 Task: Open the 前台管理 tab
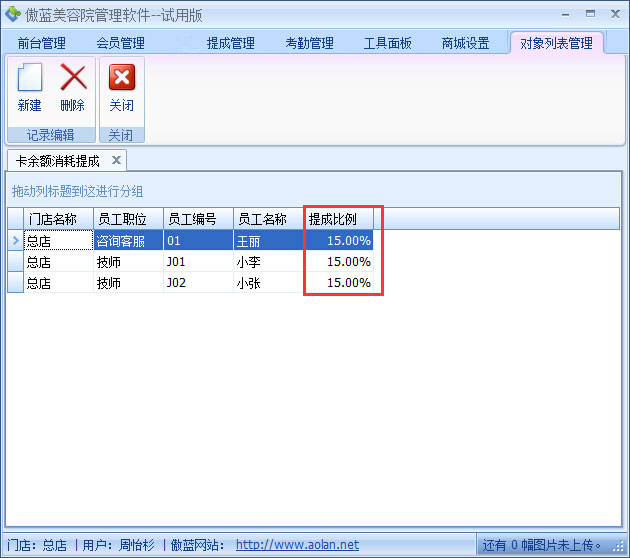[x=41, y=43]
